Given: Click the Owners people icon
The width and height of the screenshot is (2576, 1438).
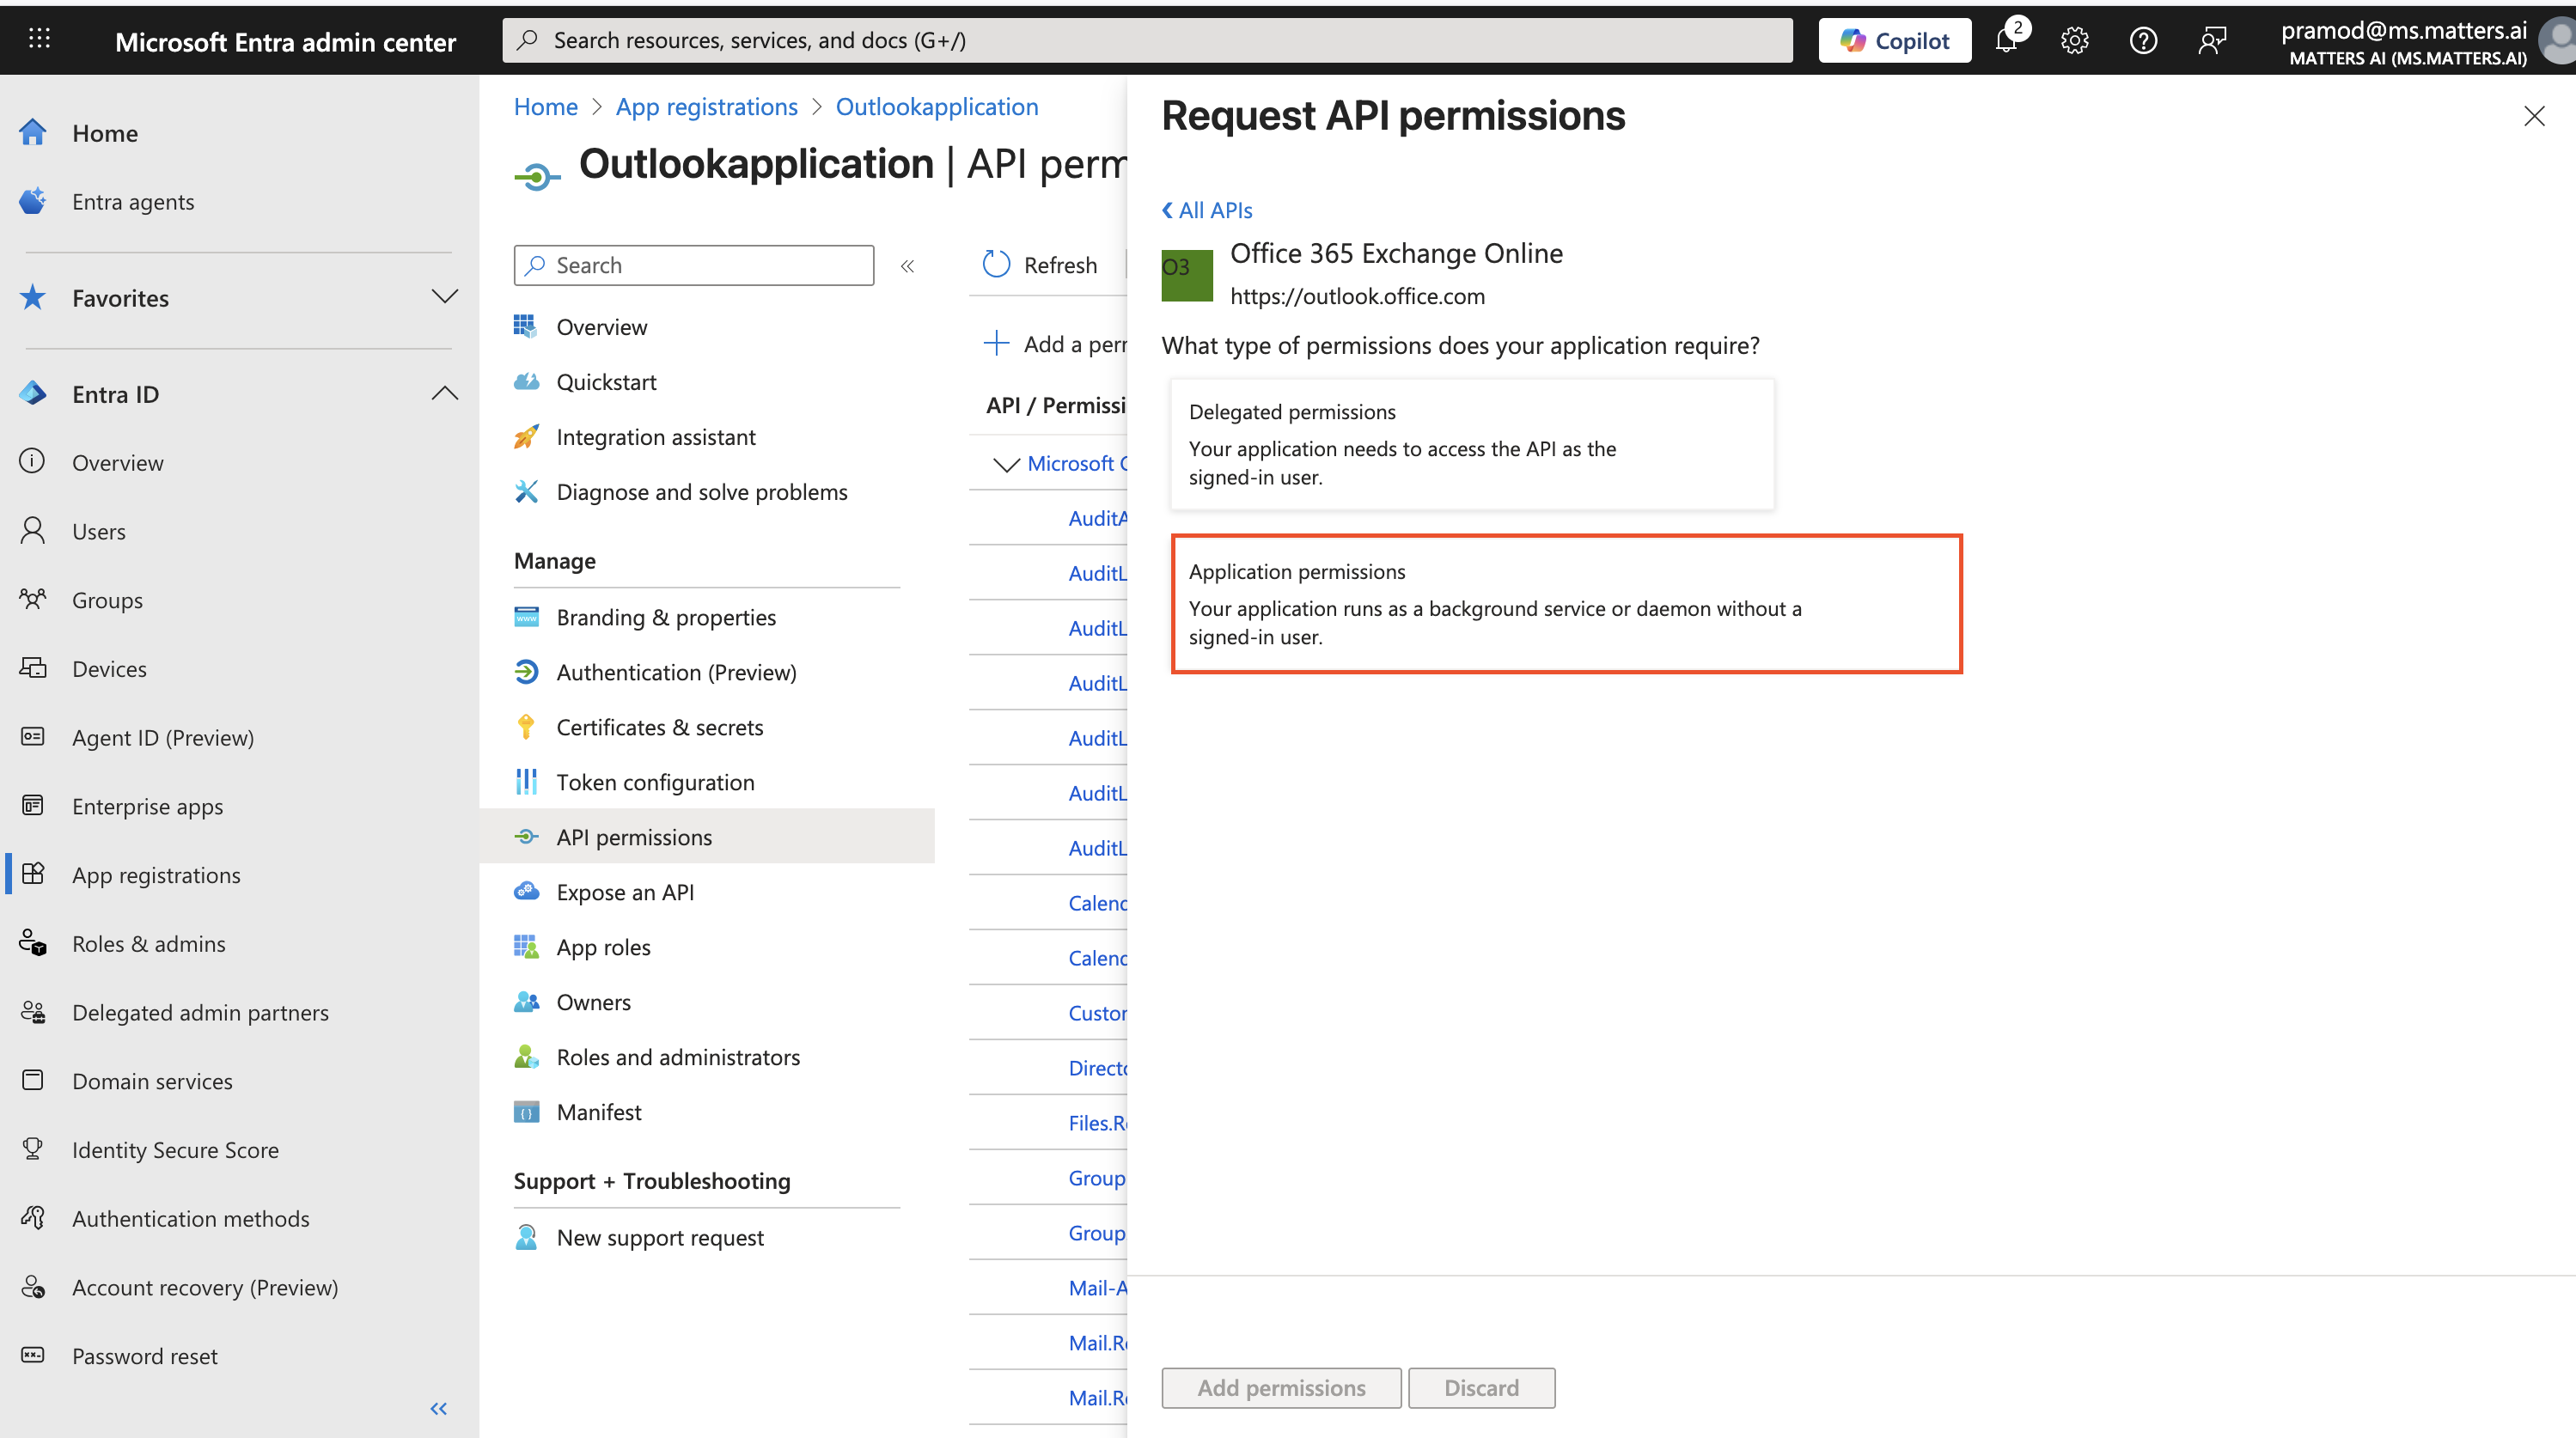Looking at the screenshot, I should [x=526, y=1002].
